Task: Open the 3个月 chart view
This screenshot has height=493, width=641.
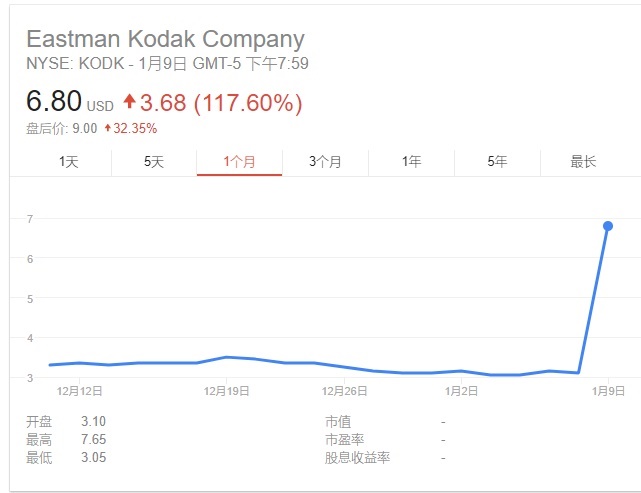Action: [325, 162]
